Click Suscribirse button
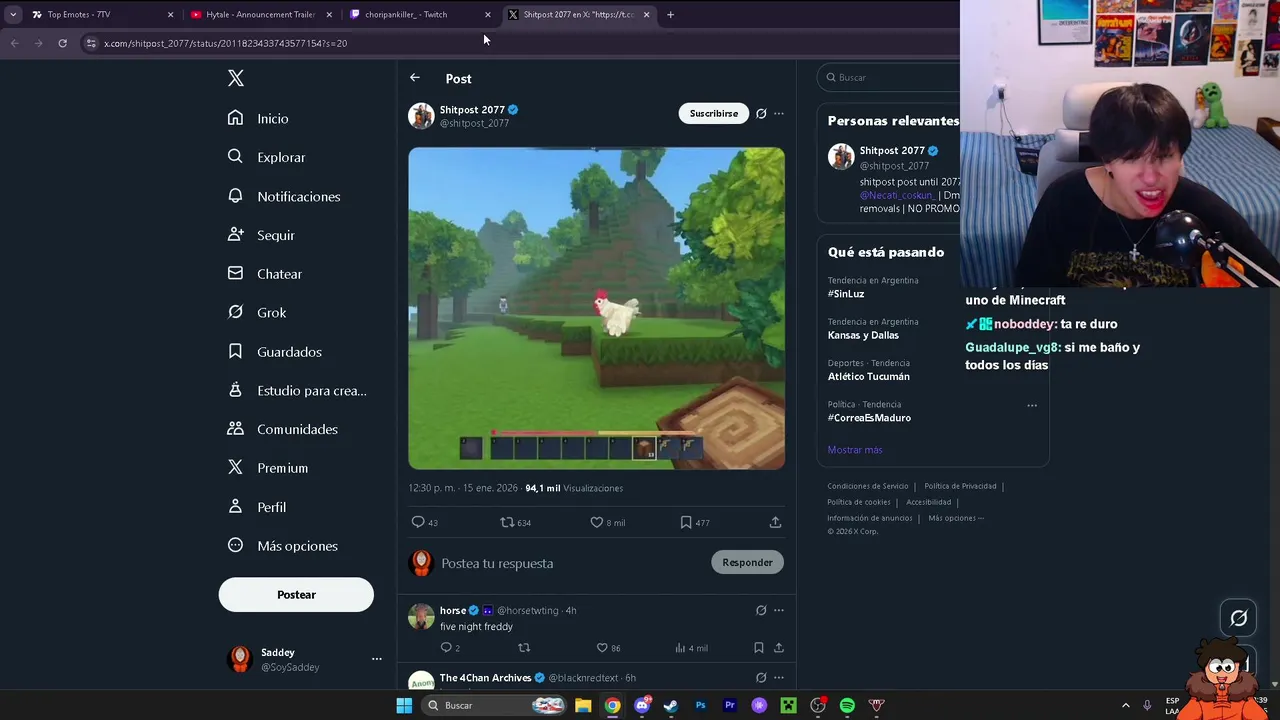 point(714,113)
